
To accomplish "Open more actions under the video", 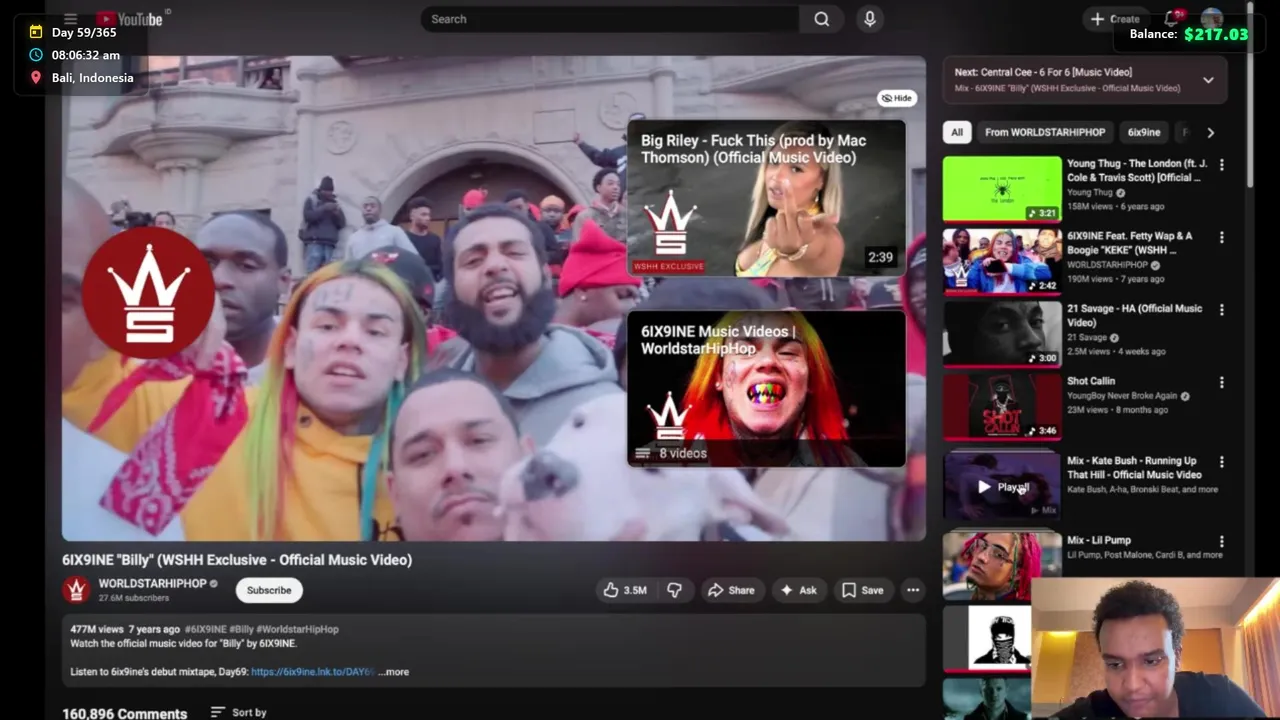I will (913, 590).
